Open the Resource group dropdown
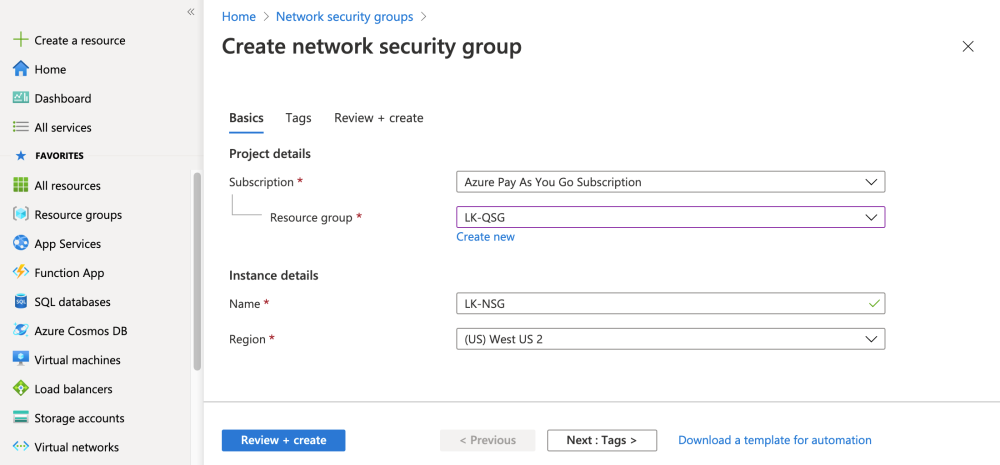This screenshot has height=465, width=1000. point(670,217)
